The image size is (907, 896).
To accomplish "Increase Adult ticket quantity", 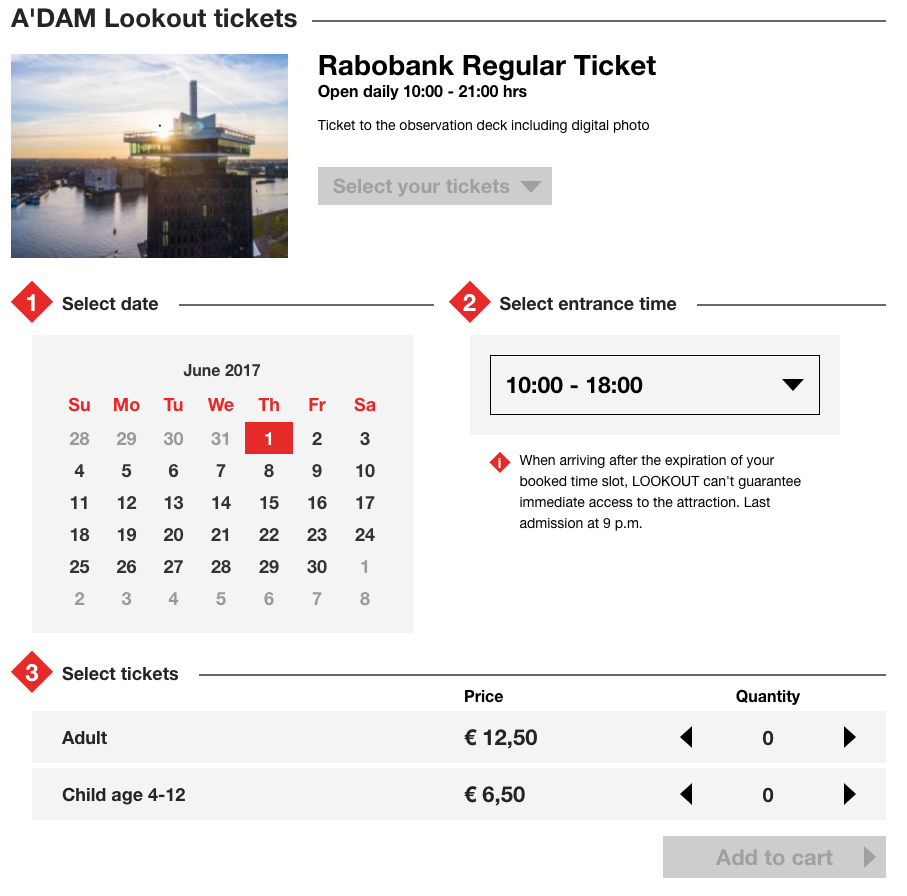I will pos(850,738).
